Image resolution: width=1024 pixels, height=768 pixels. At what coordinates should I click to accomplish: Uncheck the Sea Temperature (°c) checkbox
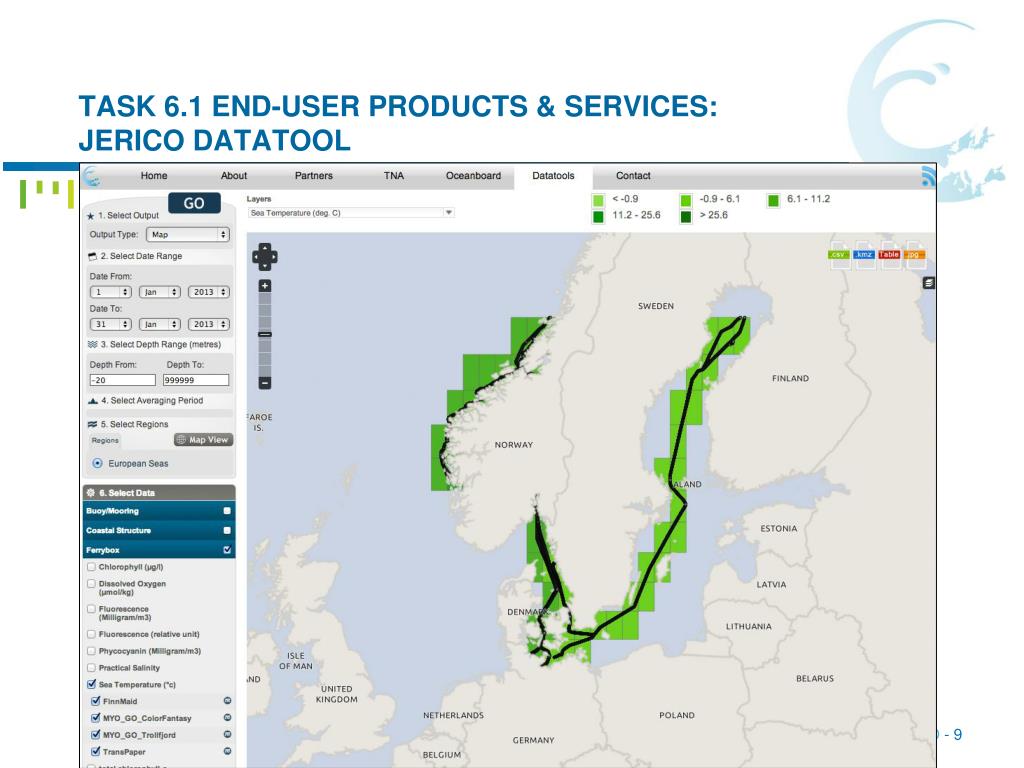91,684
